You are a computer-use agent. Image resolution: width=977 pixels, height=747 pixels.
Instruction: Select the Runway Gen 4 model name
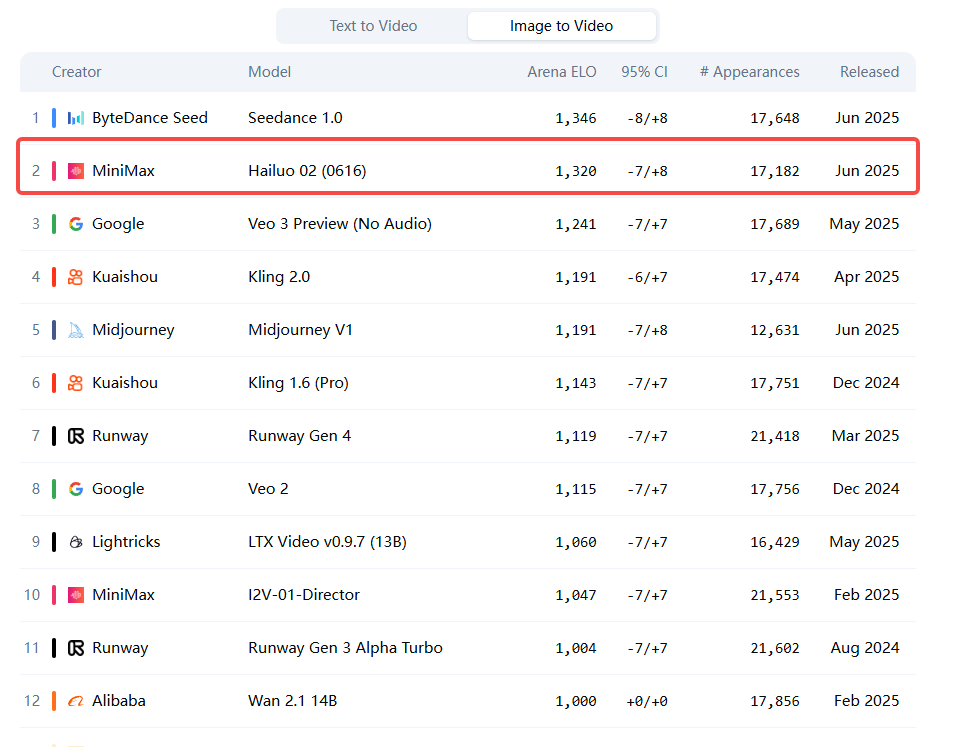(x=300, y=435)
